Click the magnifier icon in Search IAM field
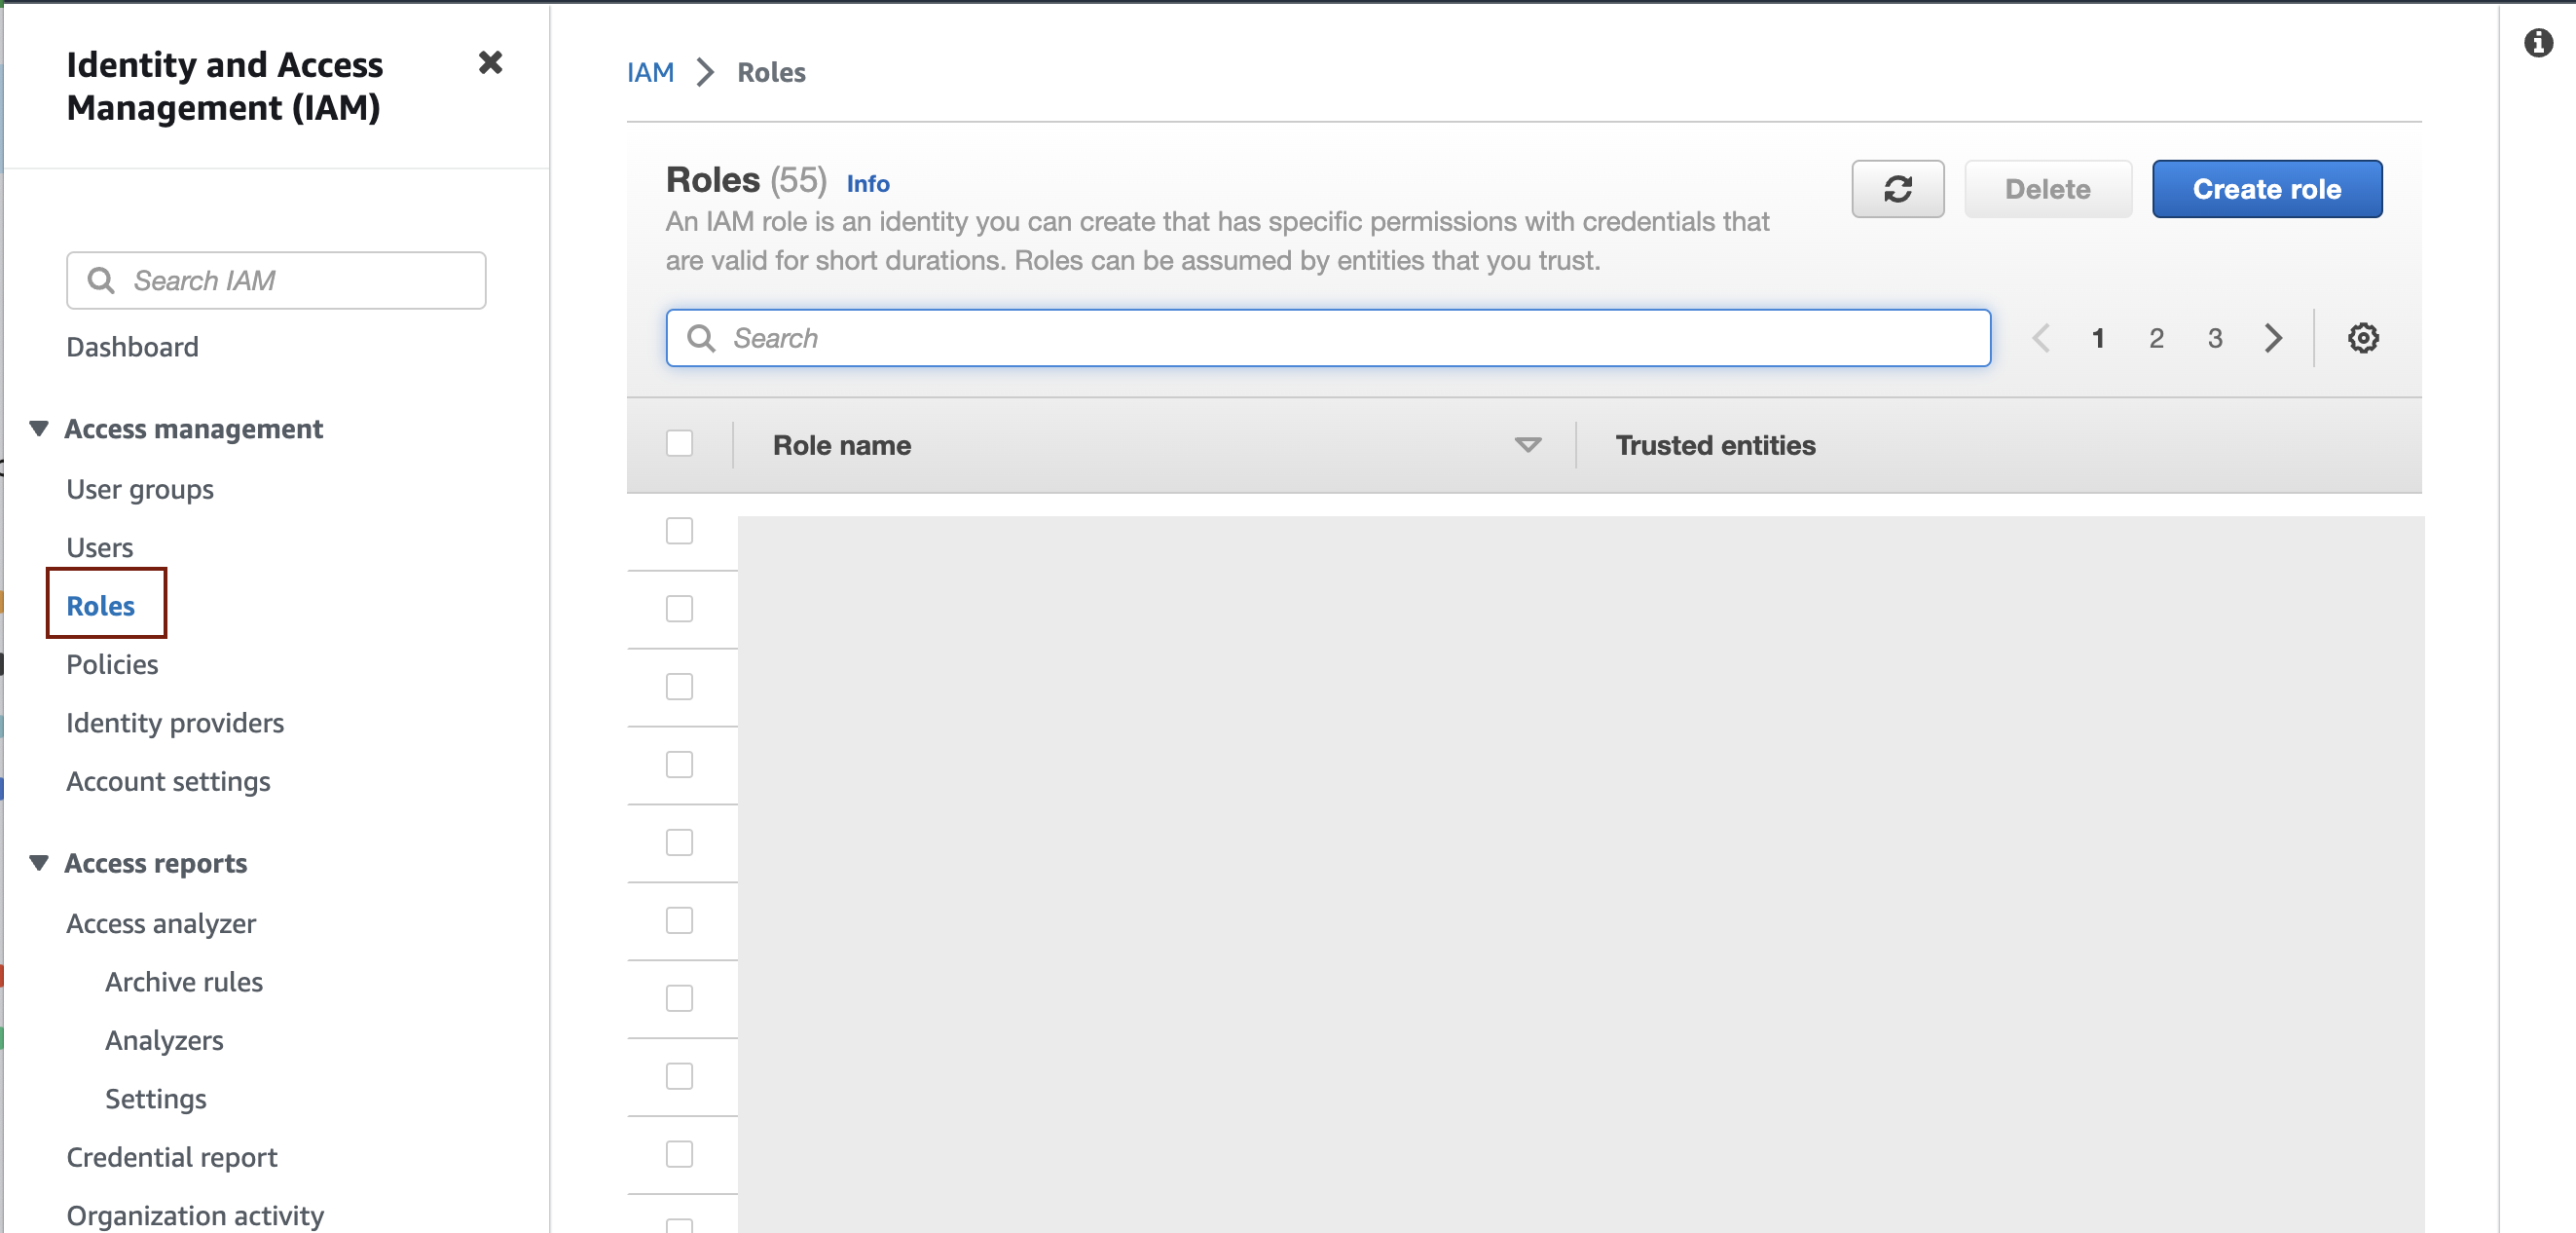2576x1233 pixels. (101, 280)
